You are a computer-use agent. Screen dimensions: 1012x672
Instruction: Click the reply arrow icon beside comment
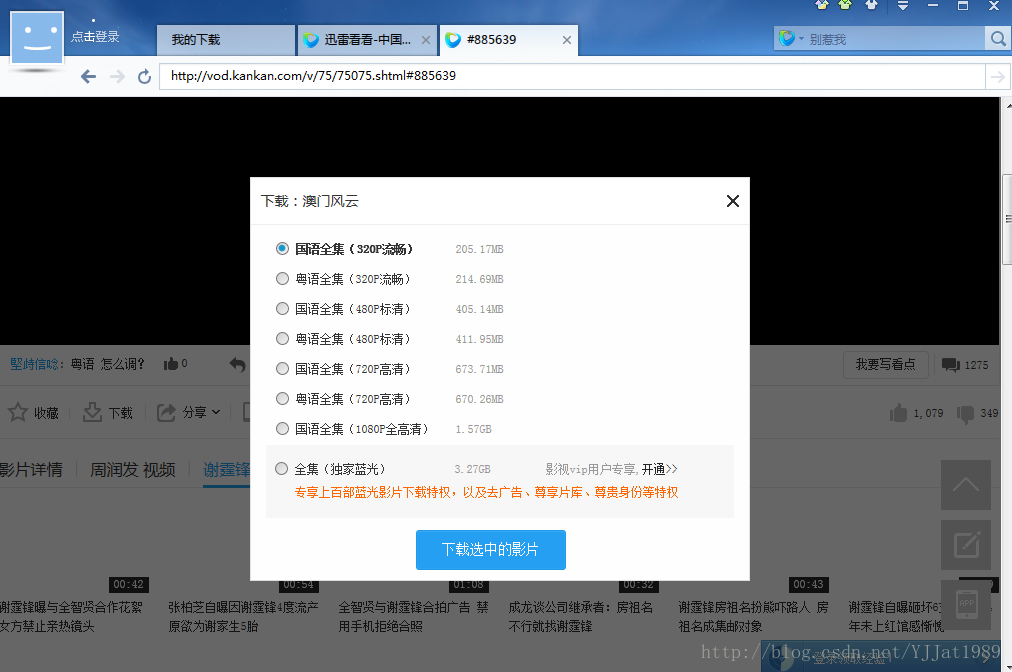point(238,365)
